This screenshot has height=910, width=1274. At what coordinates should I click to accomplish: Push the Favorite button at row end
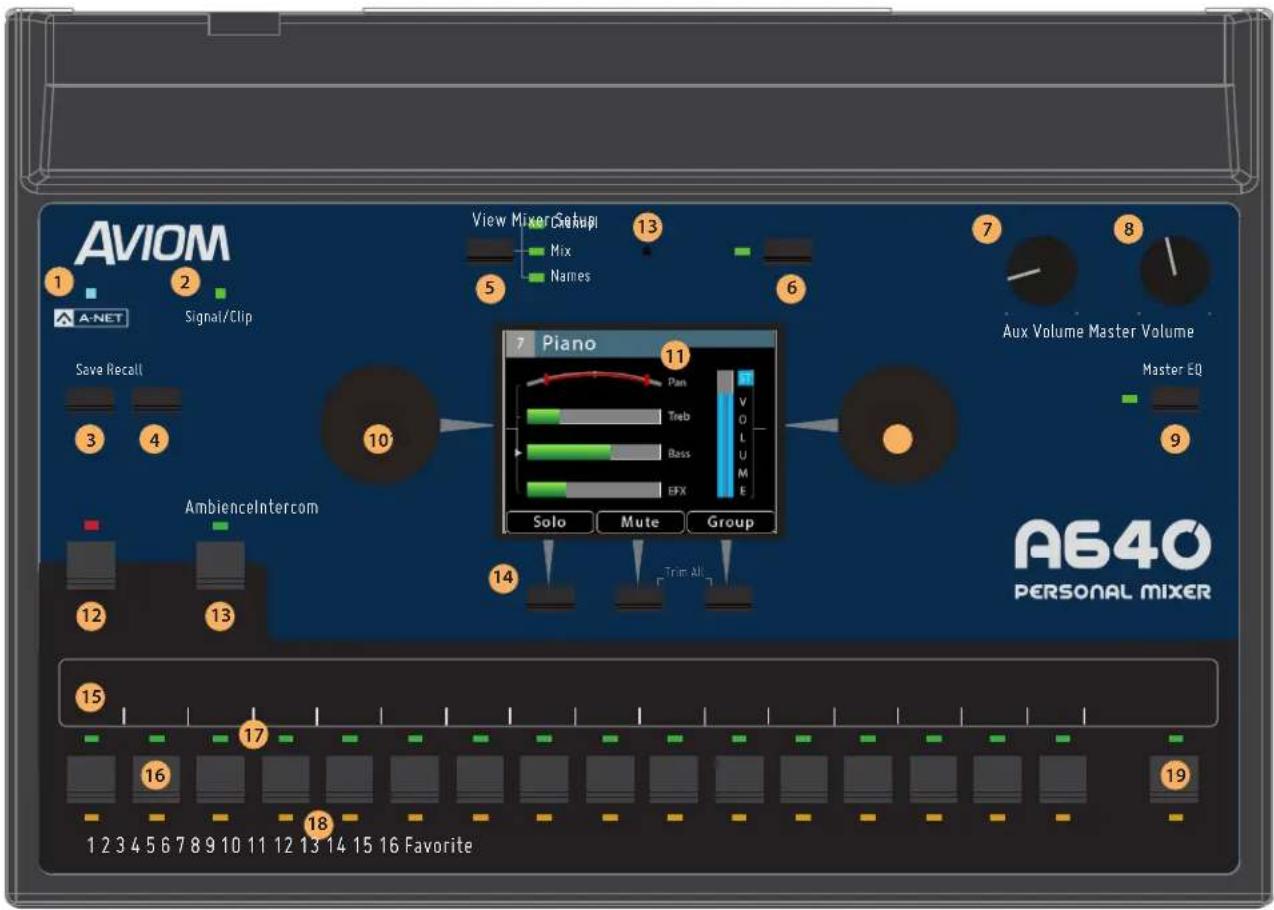coord(1175,780)
